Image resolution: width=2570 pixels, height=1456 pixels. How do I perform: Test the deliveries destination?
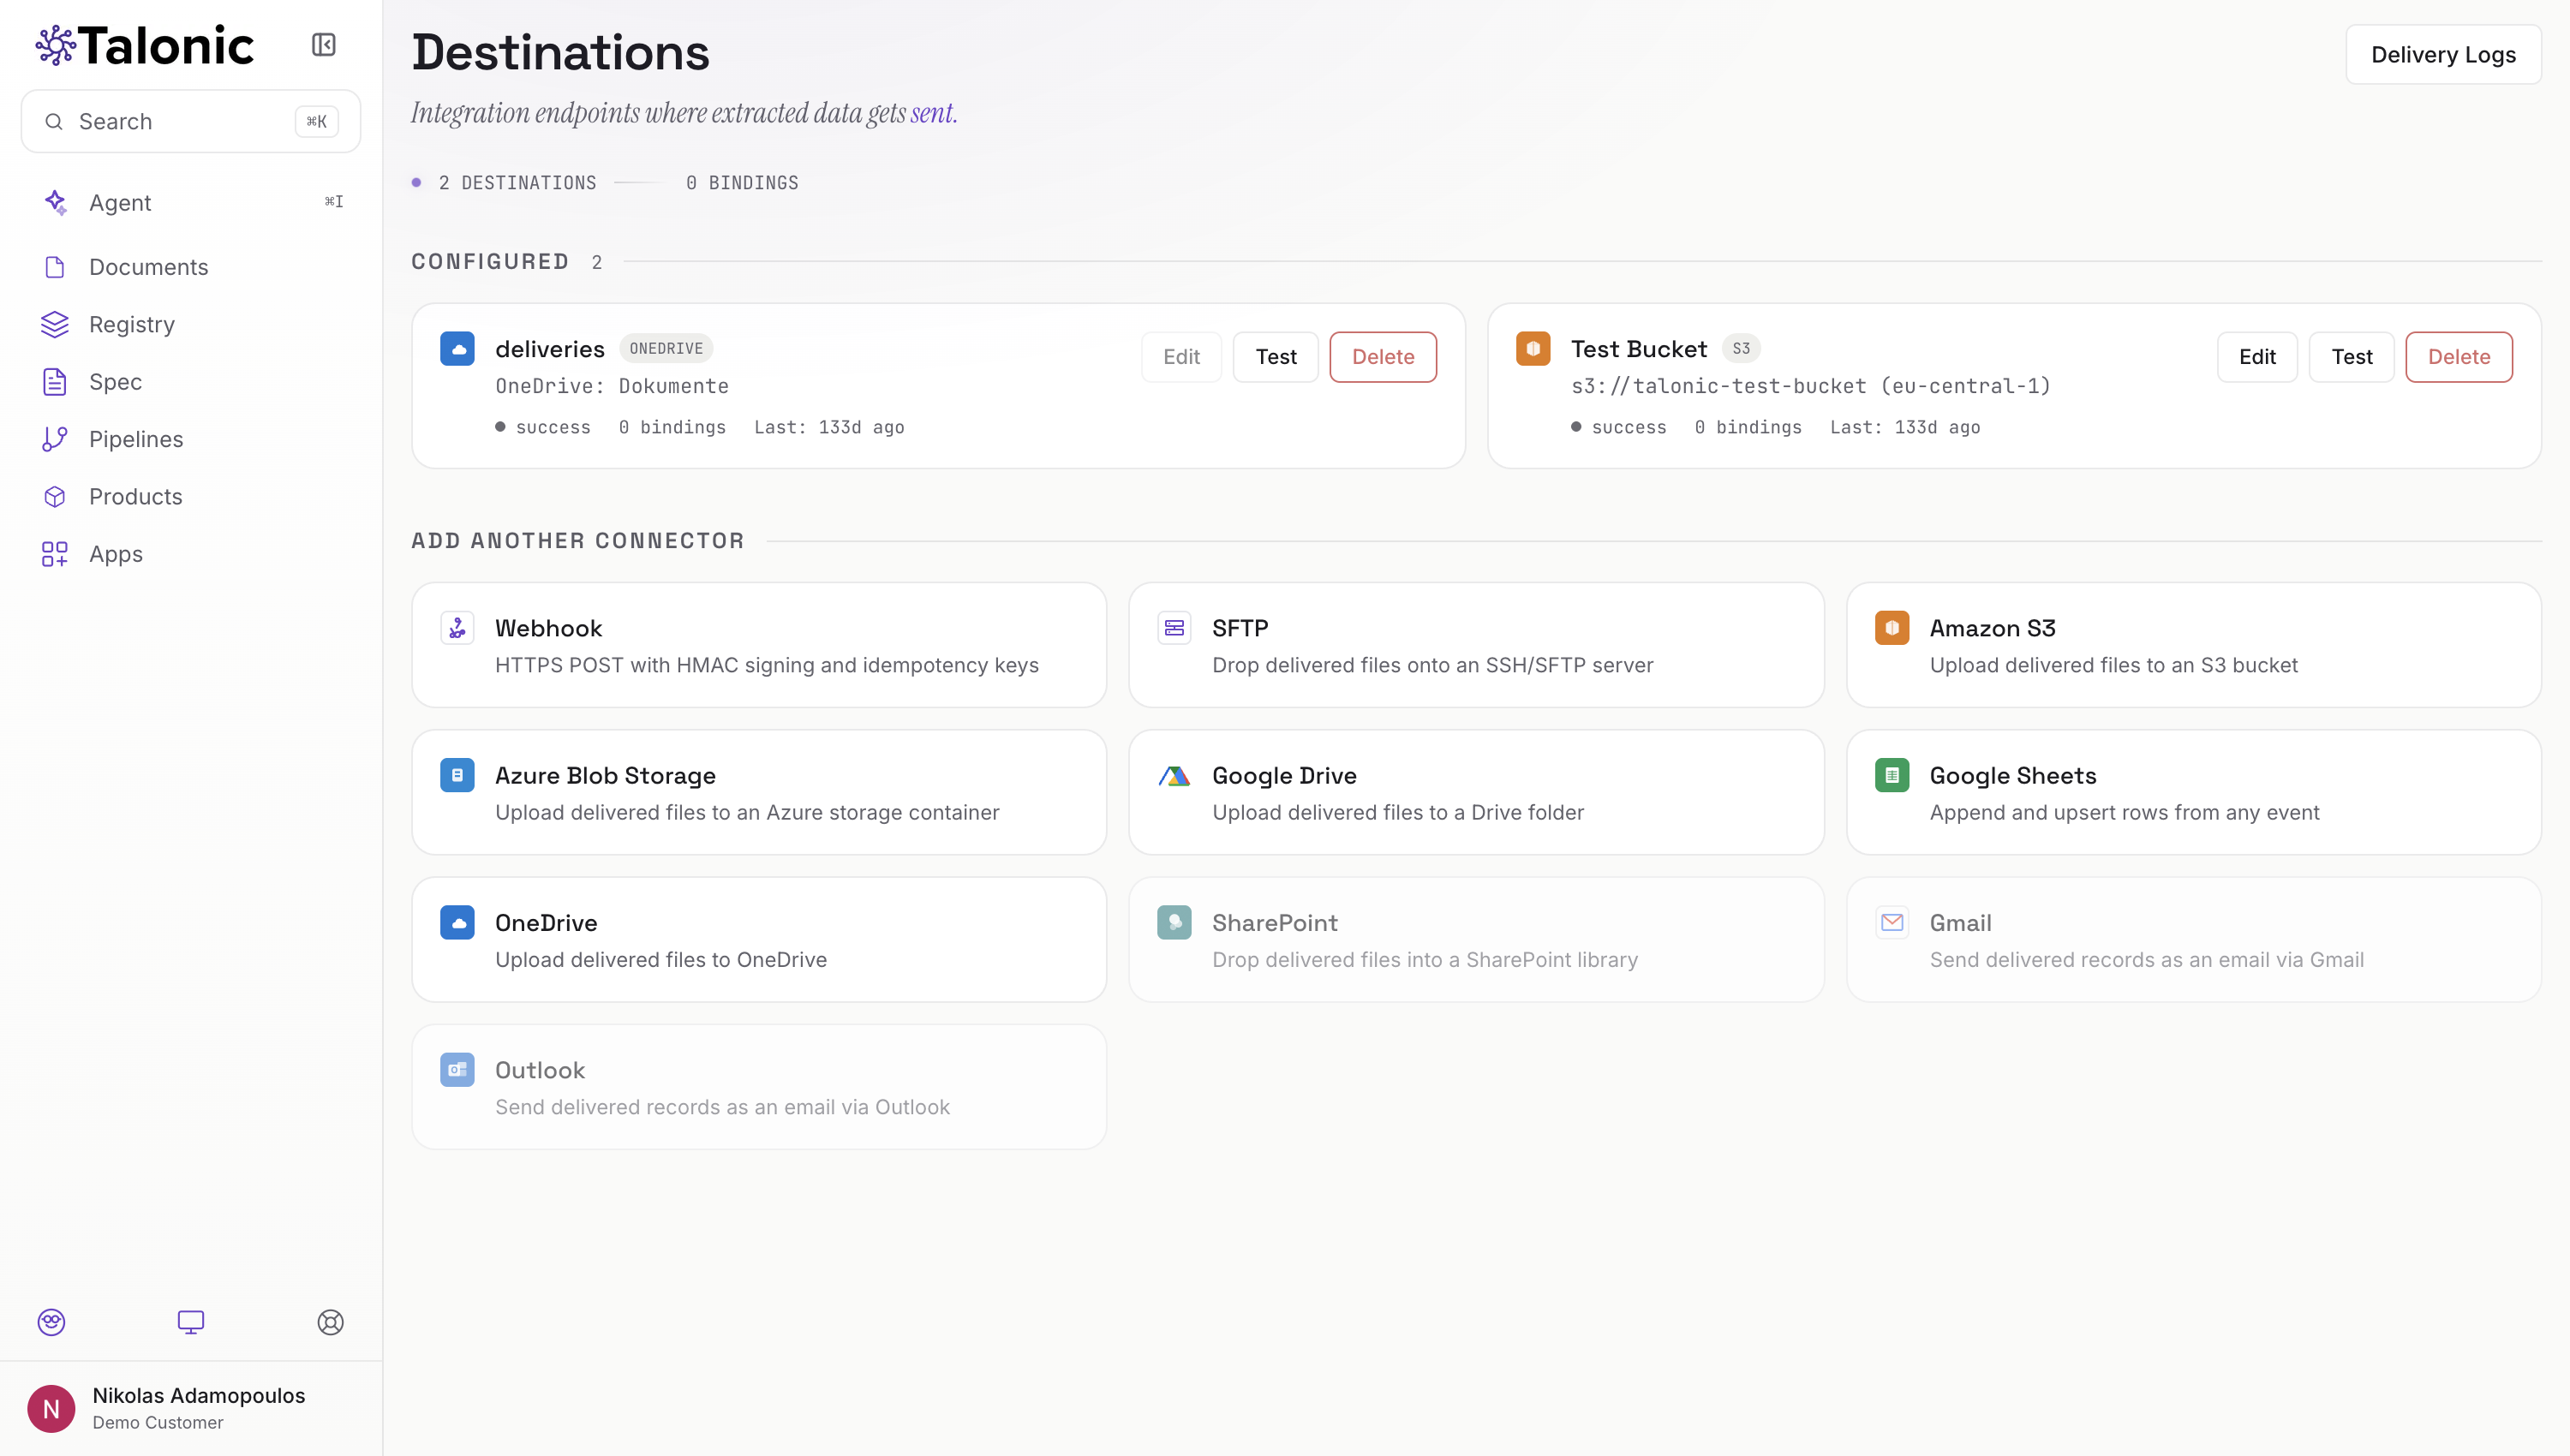pyautogui.click(x=1275, y=357)
